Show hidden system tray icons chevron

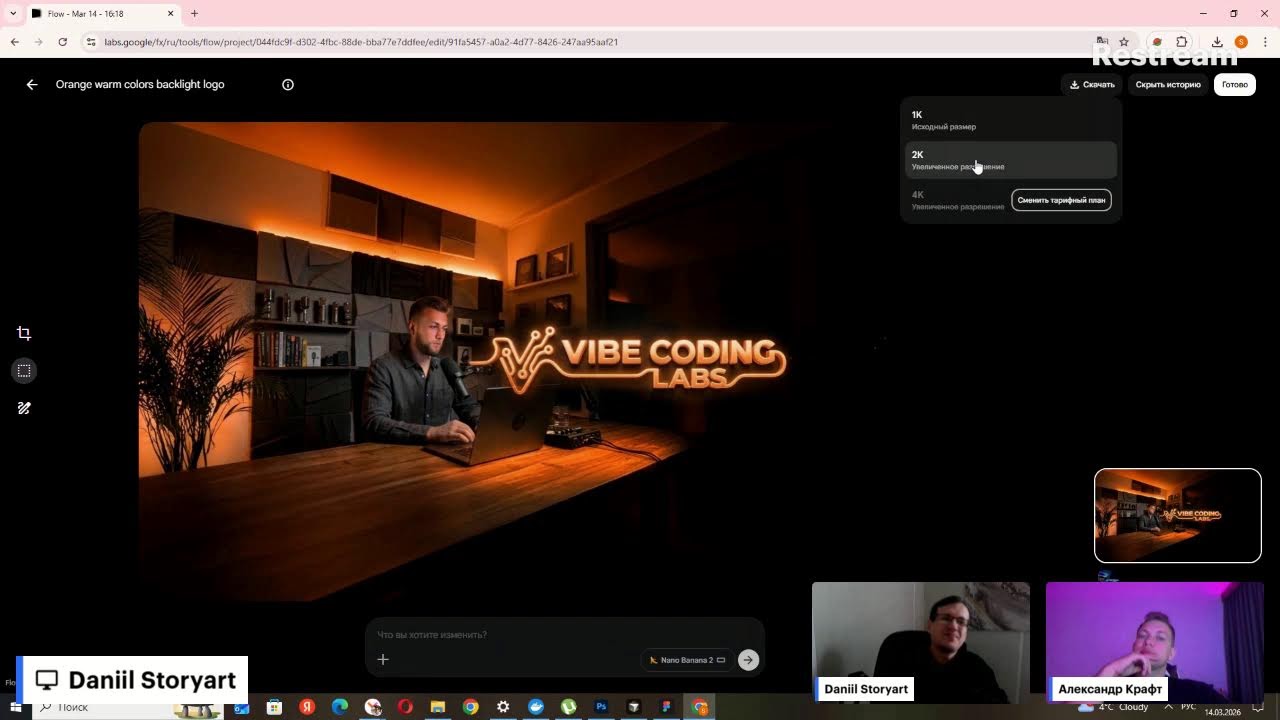pyautogui.click(x=1167, y=707)
